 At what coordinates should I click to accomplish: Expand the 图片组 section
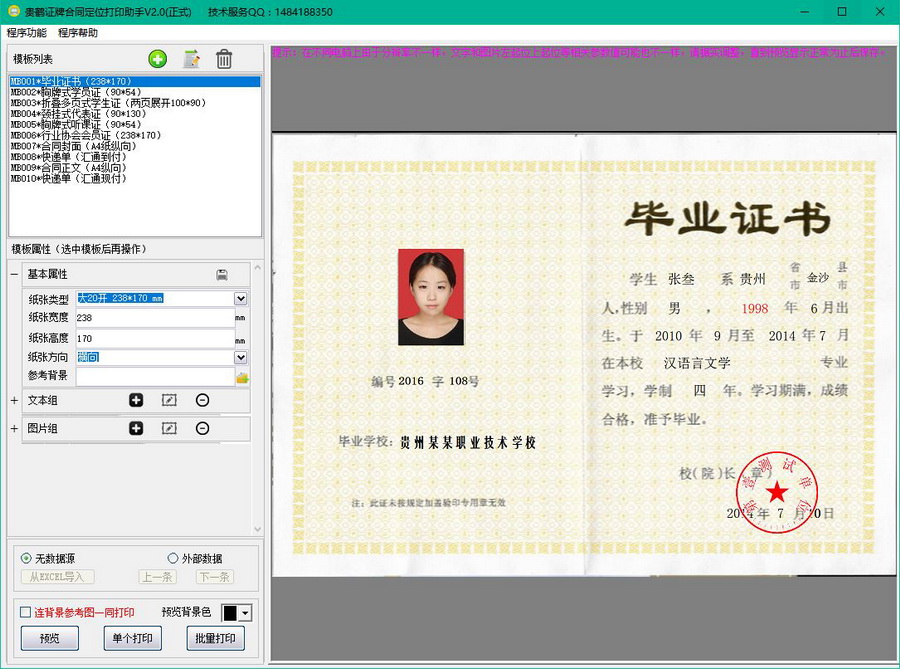14,428
